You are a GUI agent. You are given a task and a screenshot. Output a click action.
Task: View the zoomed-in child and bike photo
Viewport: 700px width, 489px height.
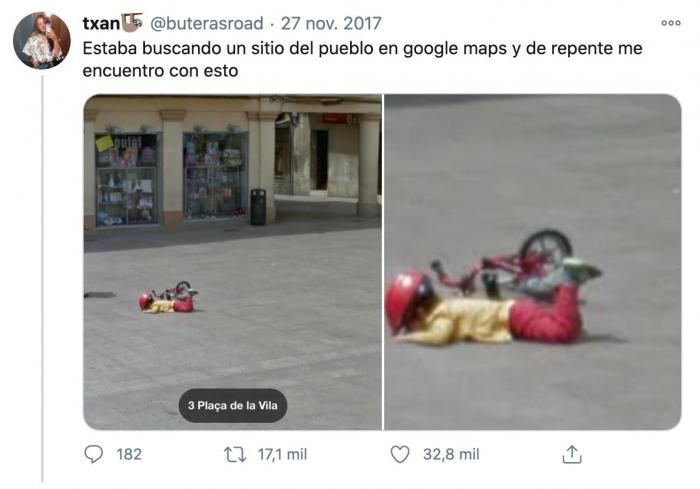[533, 262]
